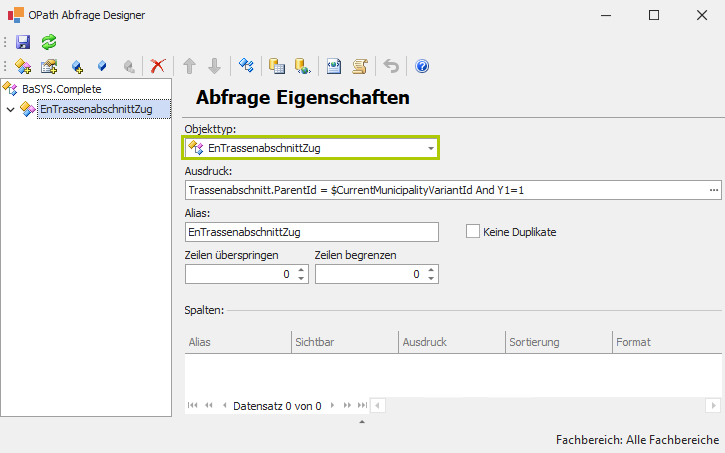The height and width of the screenshot is (453, 725).
Task: Click into the Alias text field
Action: 312,232
